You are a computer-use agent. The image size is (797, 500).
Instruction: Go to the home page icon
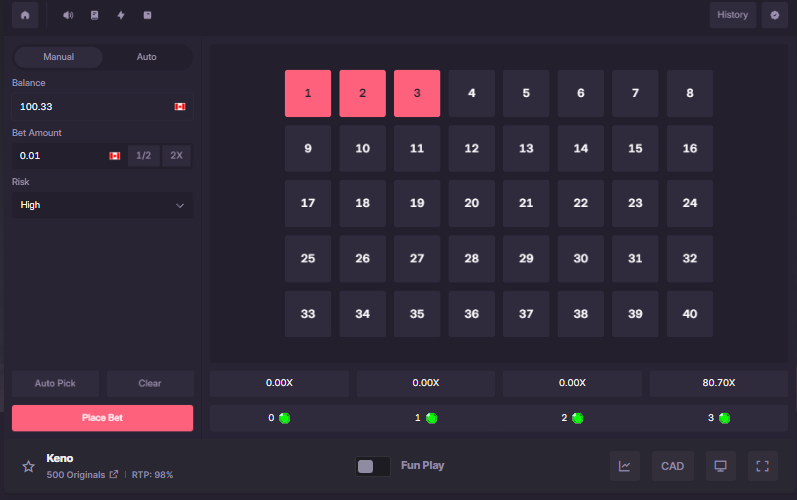(25, 15)
